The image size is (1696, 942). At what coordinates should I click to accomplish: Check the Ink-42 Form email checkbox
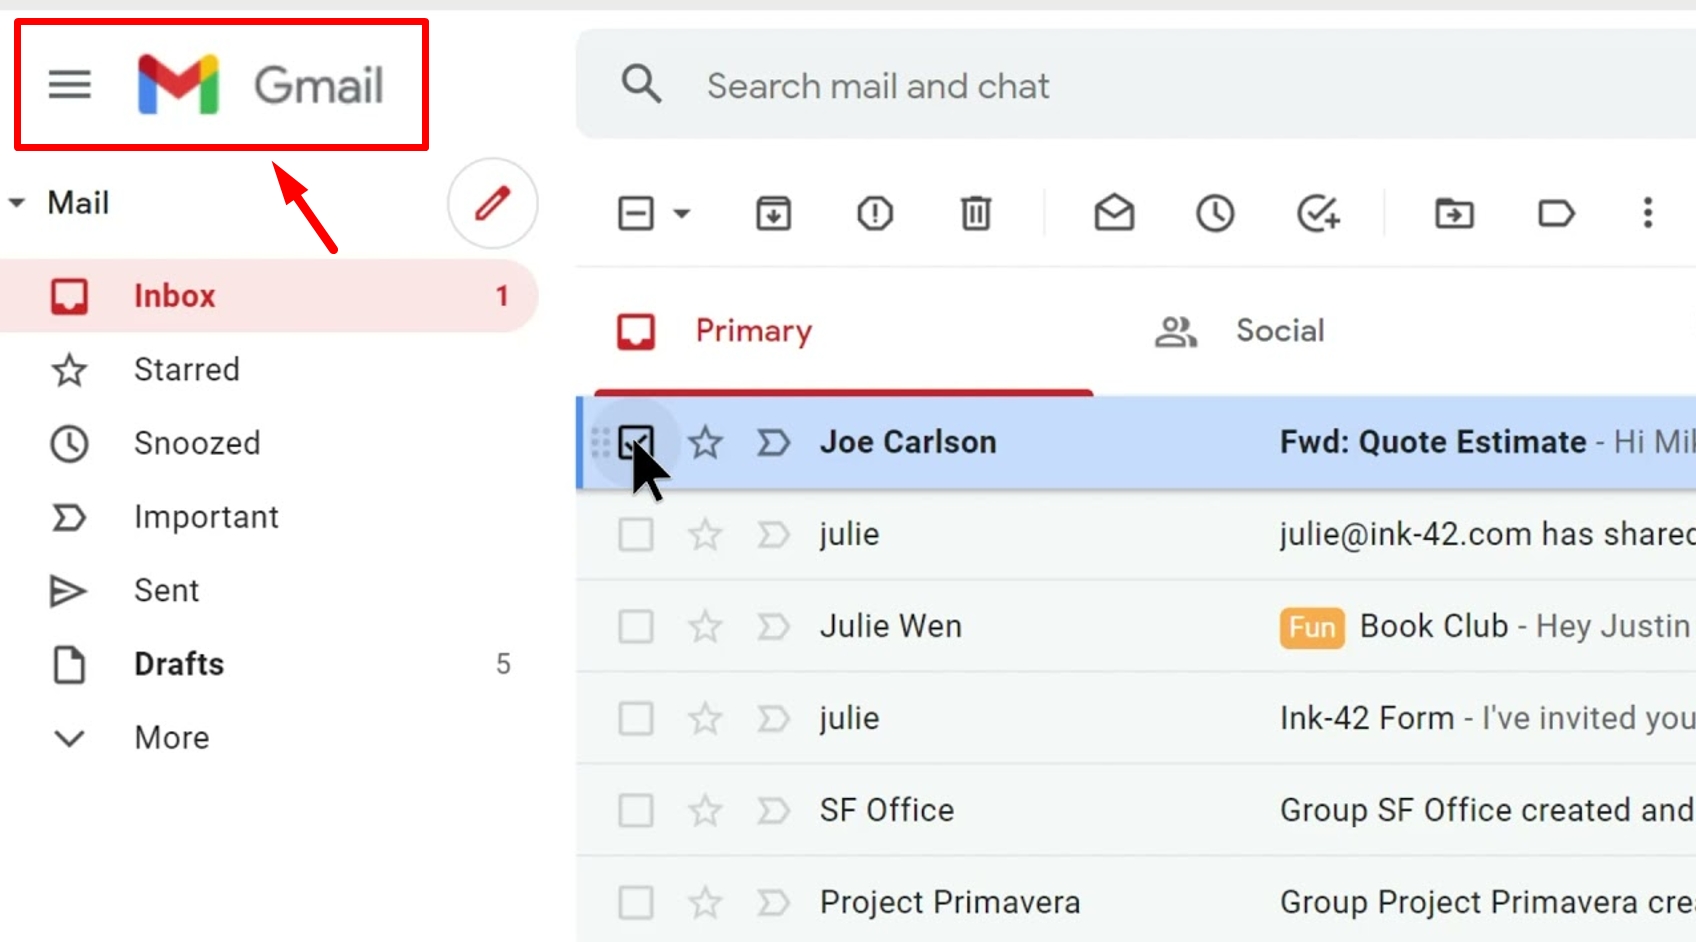tap(636, 719)
